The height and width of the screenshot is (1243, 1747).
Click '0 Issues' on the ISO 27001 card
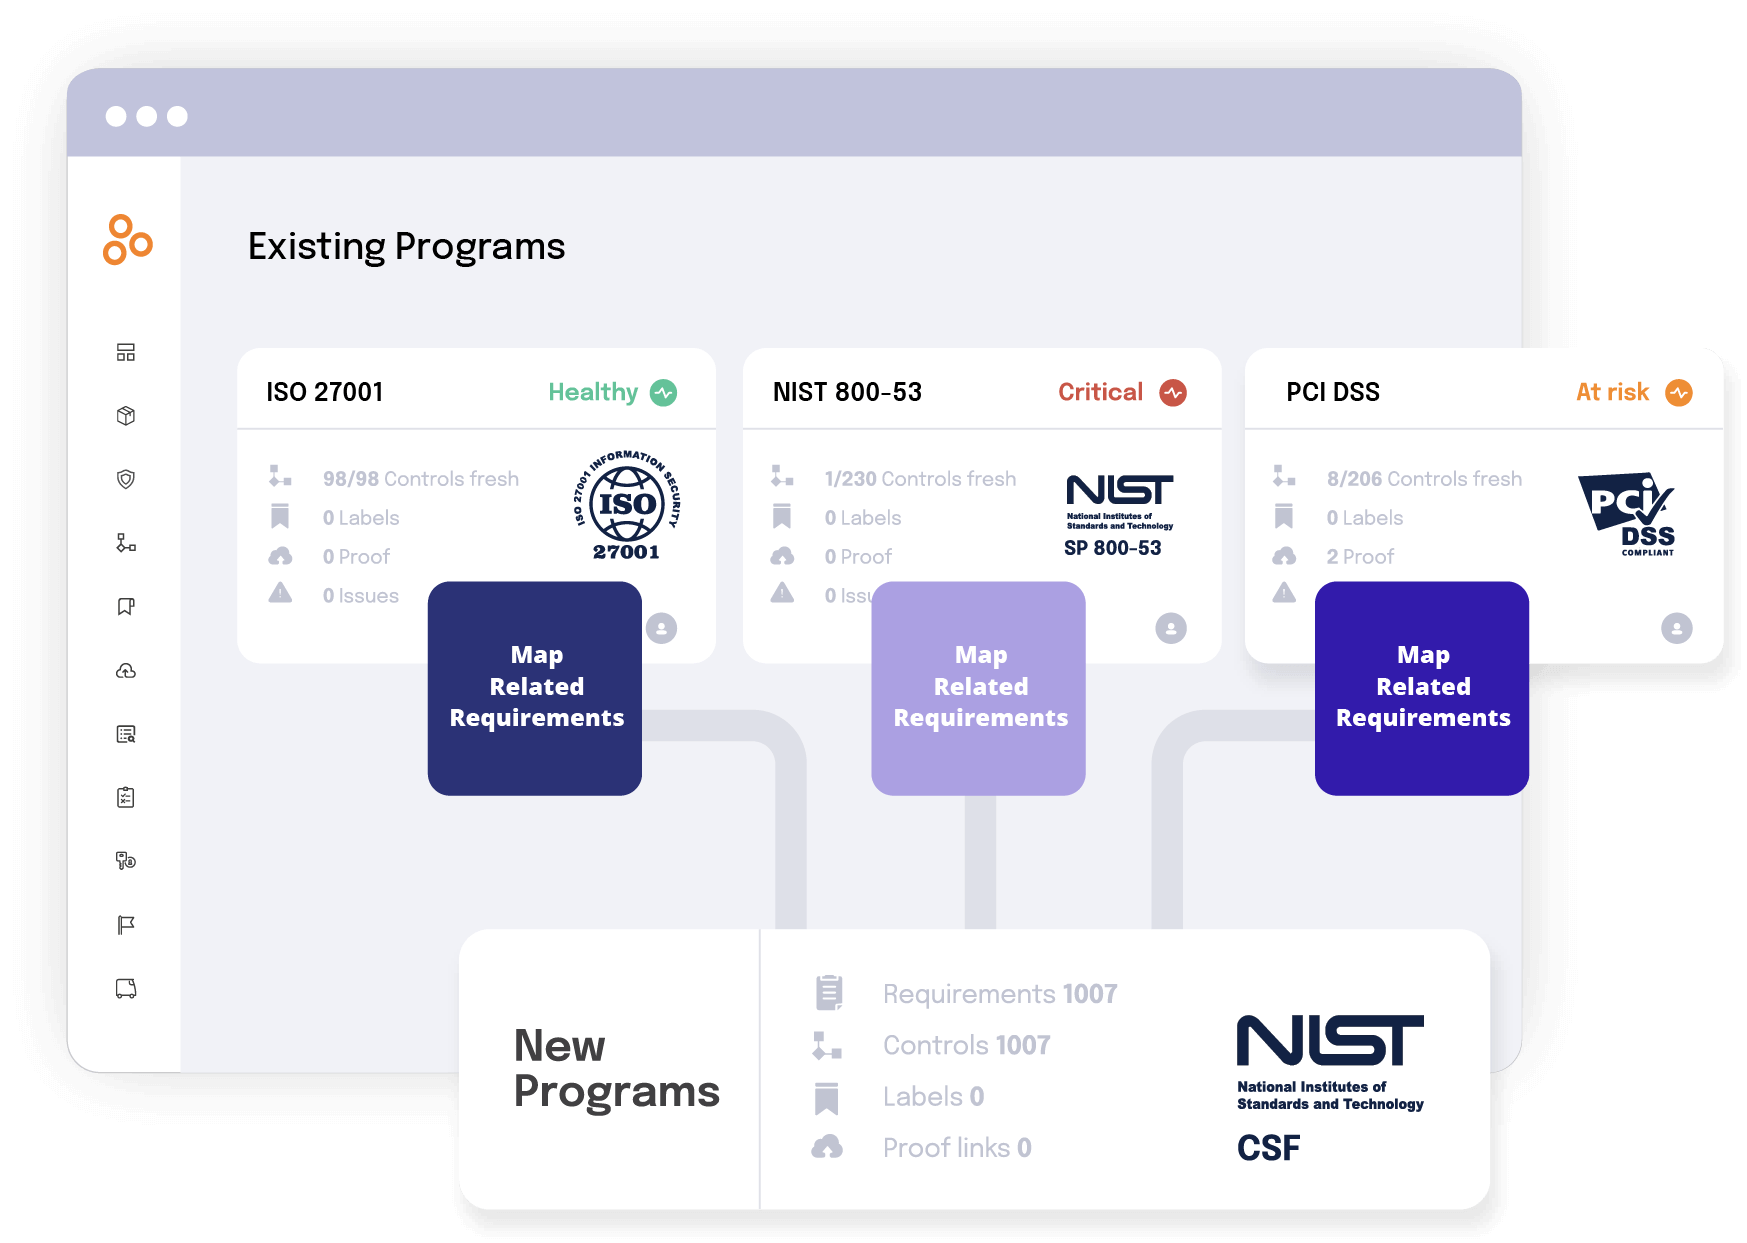pos(361,596)
